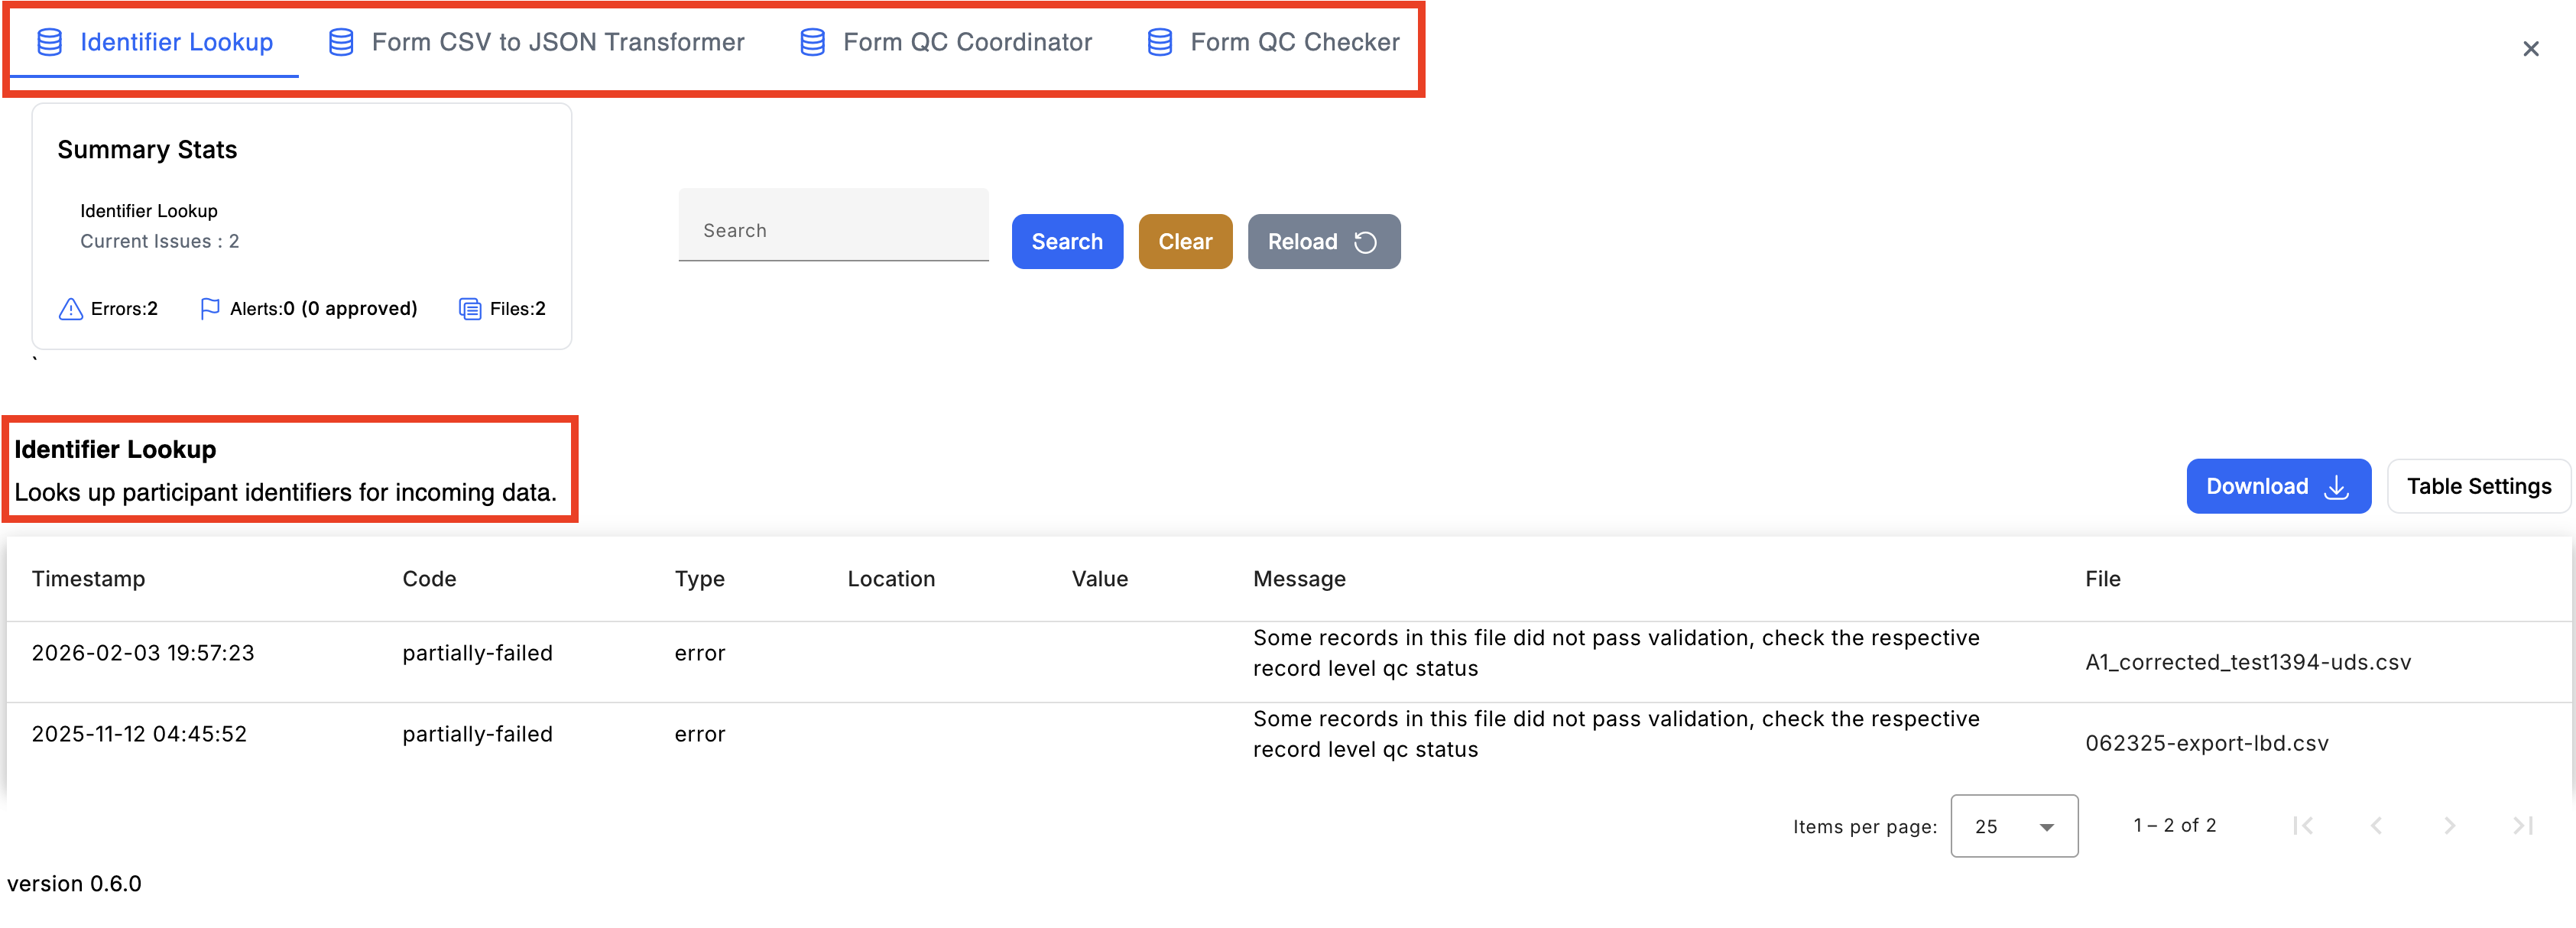The width and height of the screenshot is (2576, 928).
Task: Click the Type column header
Action: [699, 580]
